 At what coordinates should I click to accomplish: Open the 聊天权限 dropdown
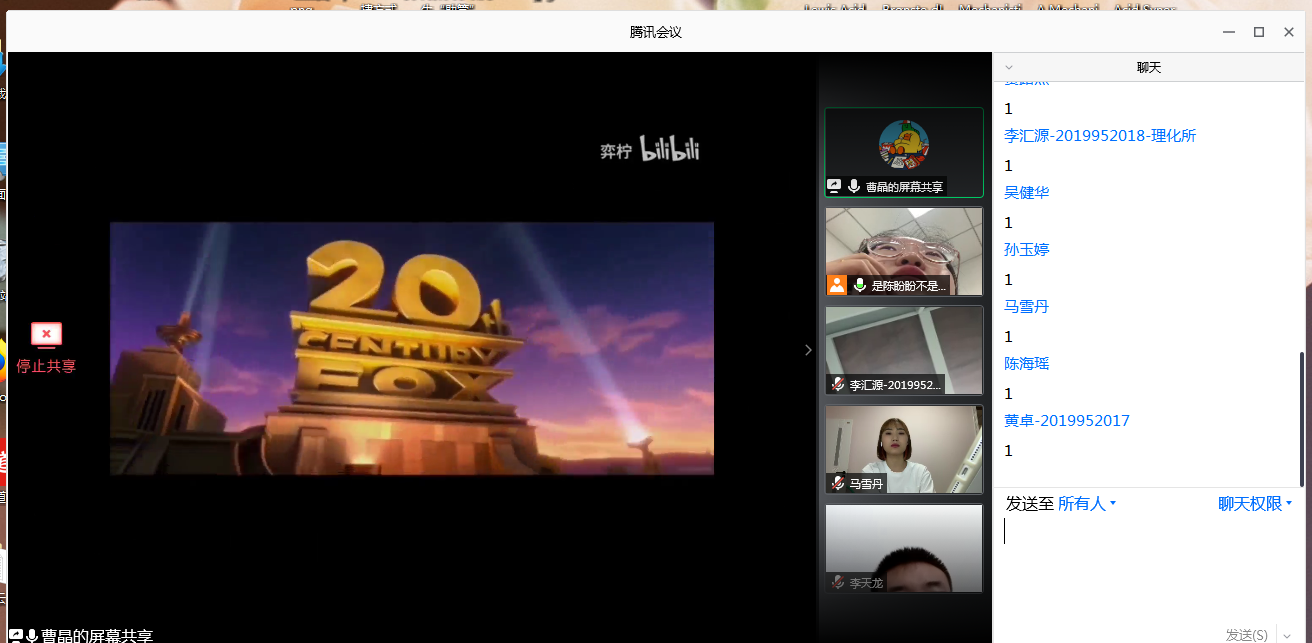(1255, 504)
